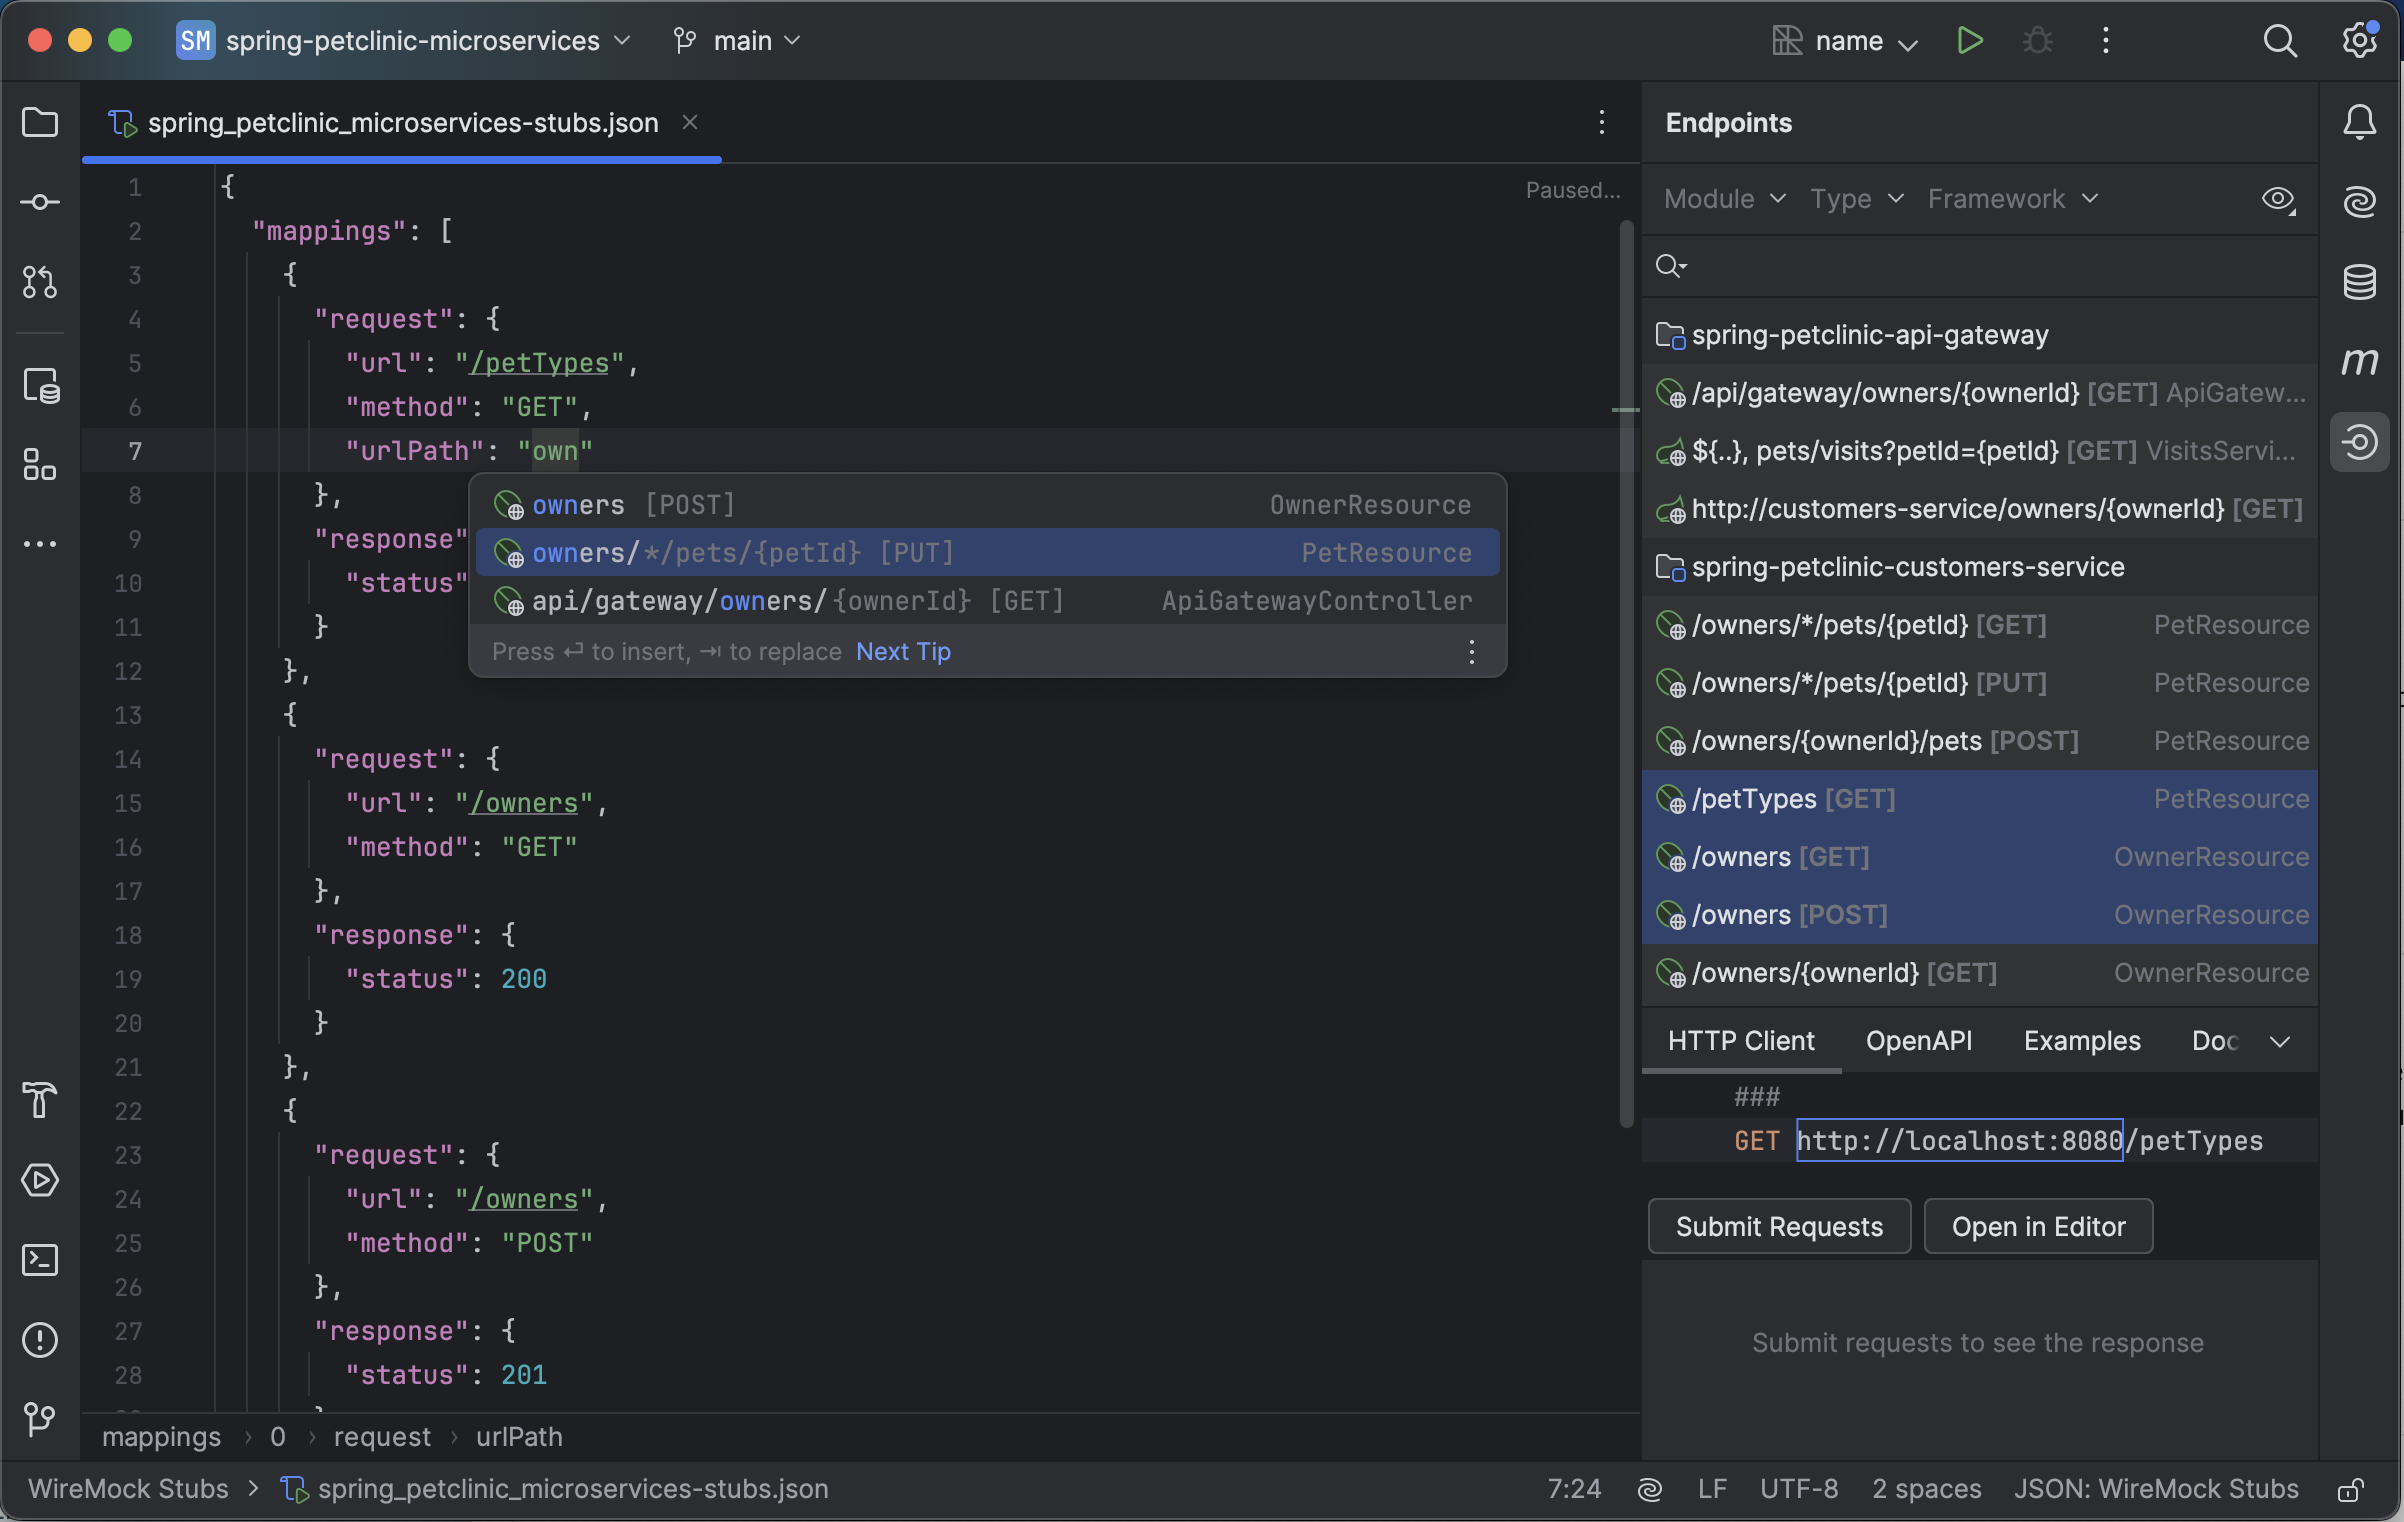Click the Next Tip link
2404x1522 pixels.
(x=902, y=652)
